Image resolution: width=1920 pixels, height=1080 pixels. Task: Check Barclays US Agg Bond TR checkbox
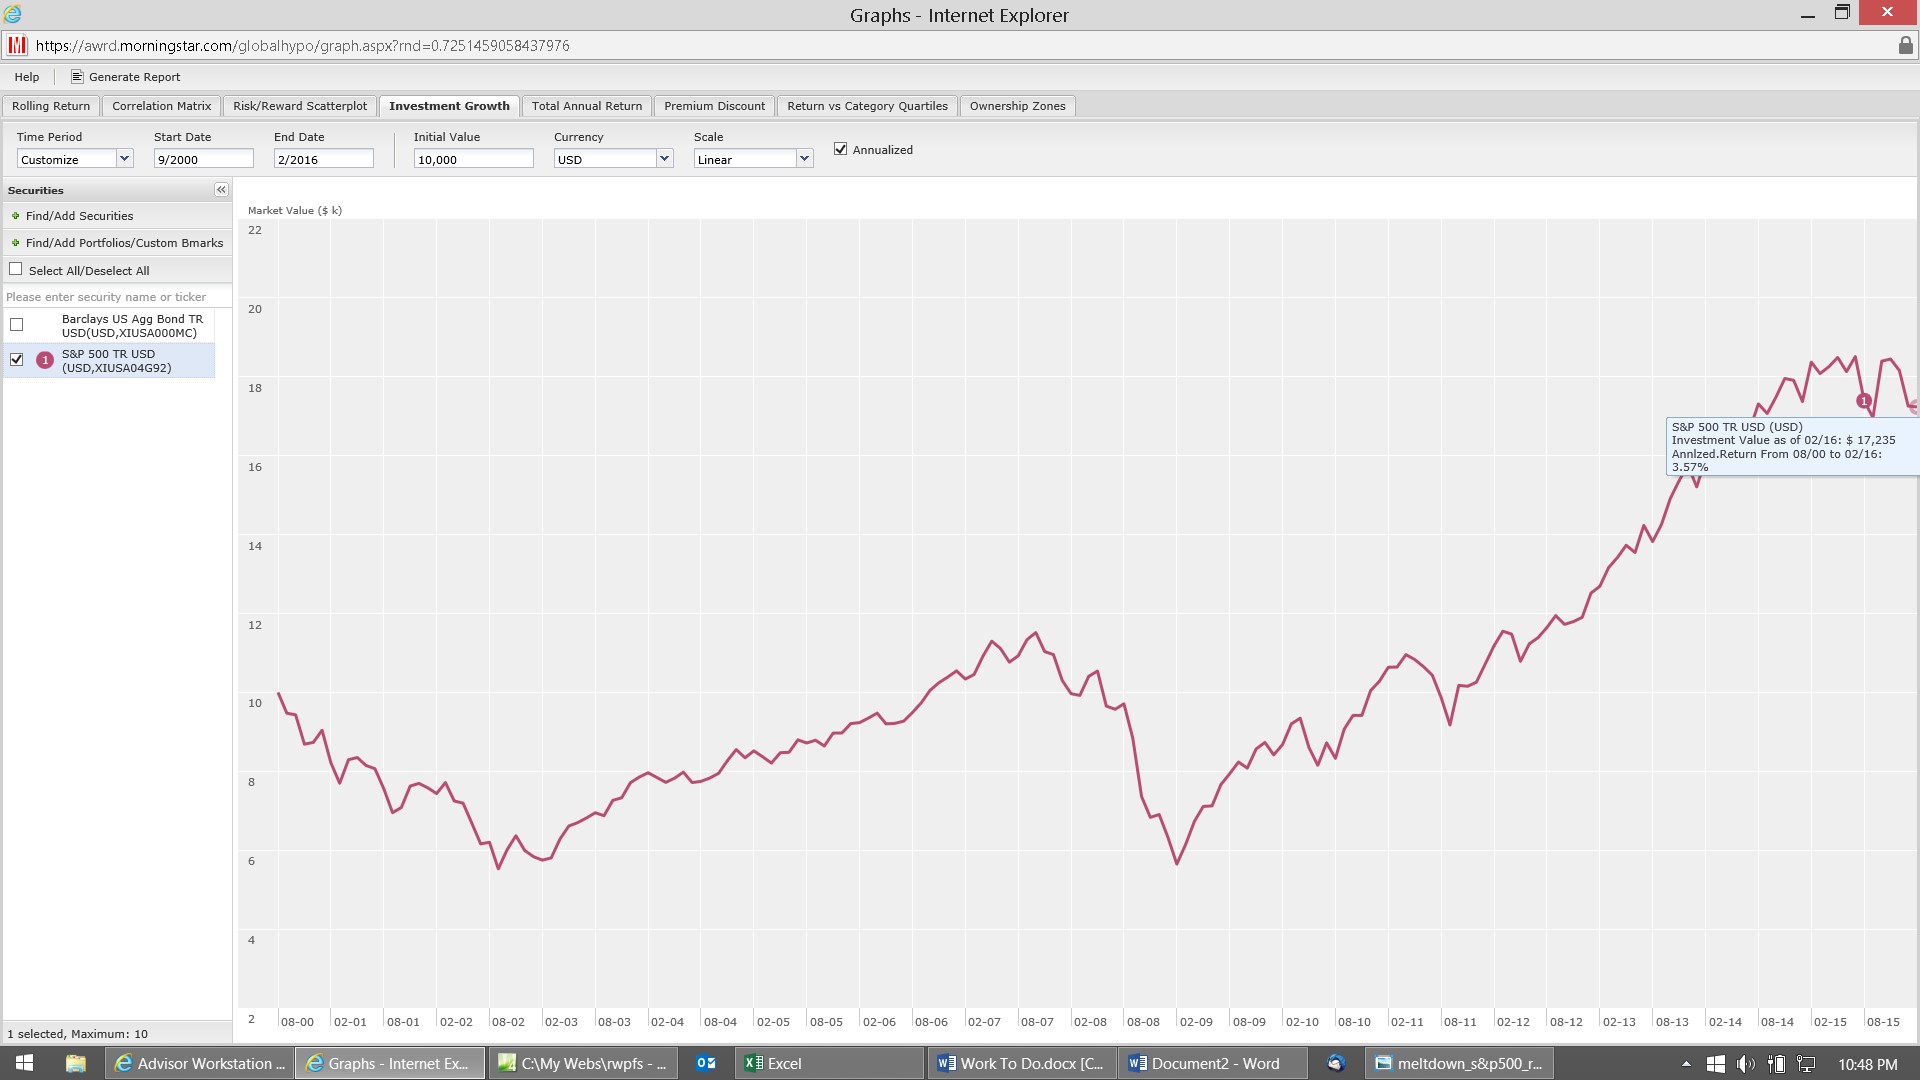pos(17,325)
